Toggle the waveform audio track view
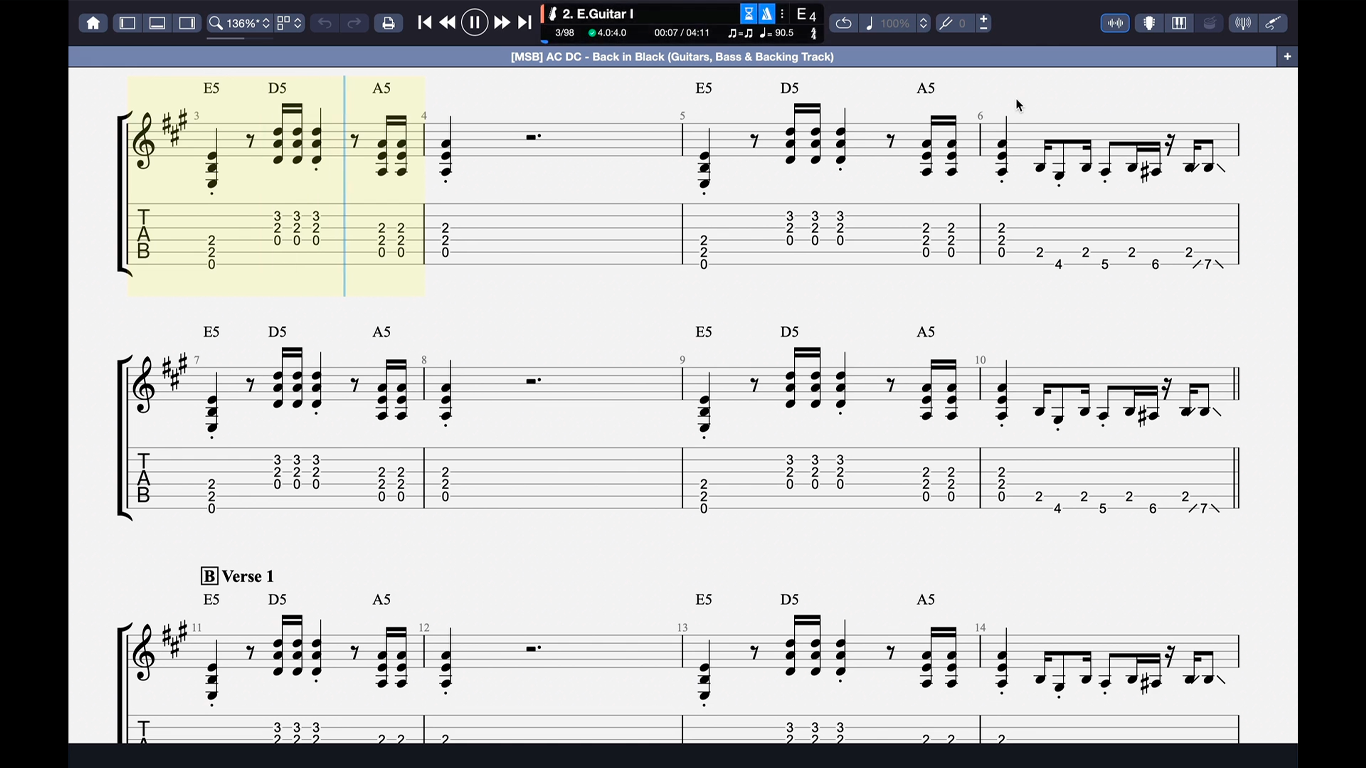Screen dimensions: 1366x768 point(1115,23)
